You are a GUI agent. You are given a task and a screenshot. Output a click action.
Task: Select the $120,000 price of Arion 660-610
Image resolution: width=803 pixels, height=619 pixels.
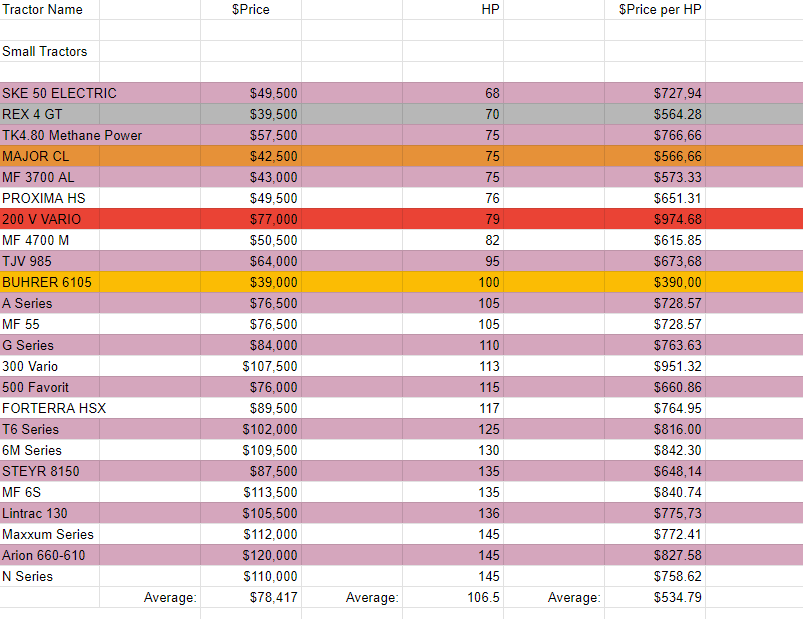[x=251, y=555]
